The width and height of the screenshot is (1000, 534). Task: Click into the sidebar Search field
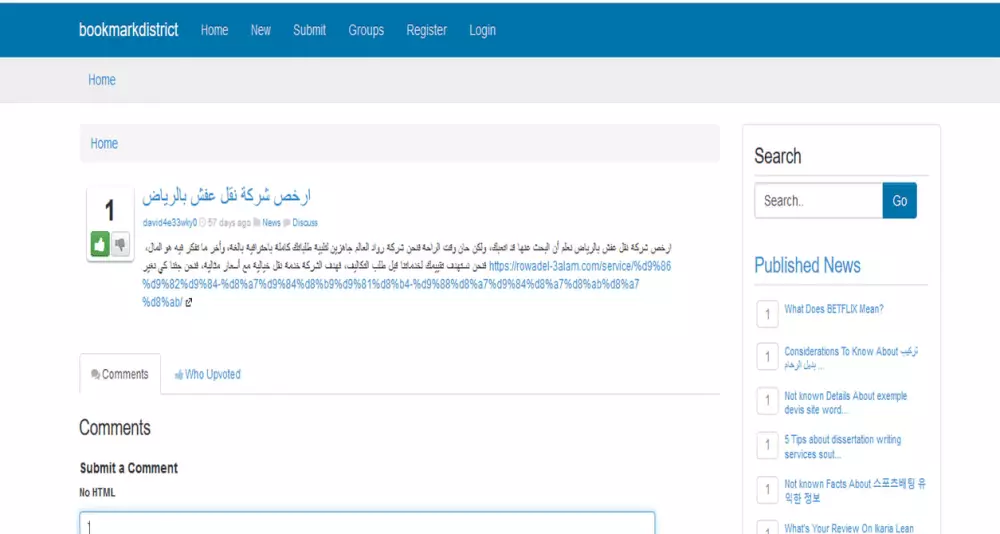click(x=819, y=201)
